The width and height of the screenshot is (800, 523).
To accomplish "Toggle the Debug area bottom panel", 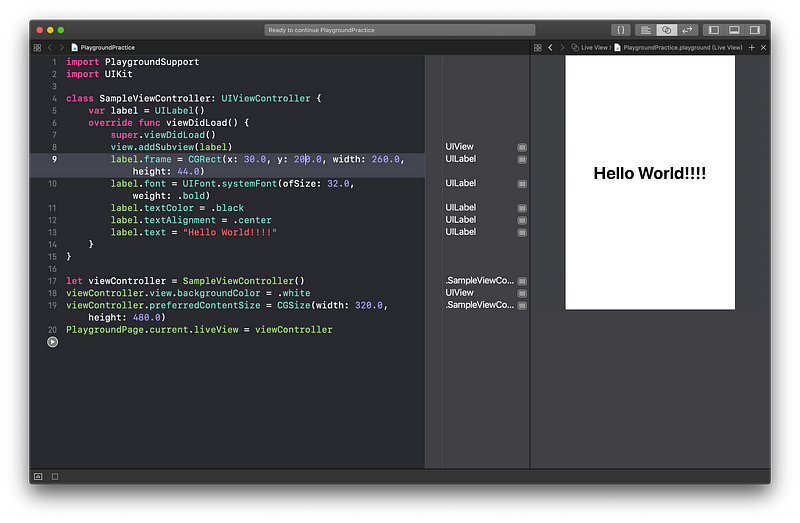I will tap(734, 30).
